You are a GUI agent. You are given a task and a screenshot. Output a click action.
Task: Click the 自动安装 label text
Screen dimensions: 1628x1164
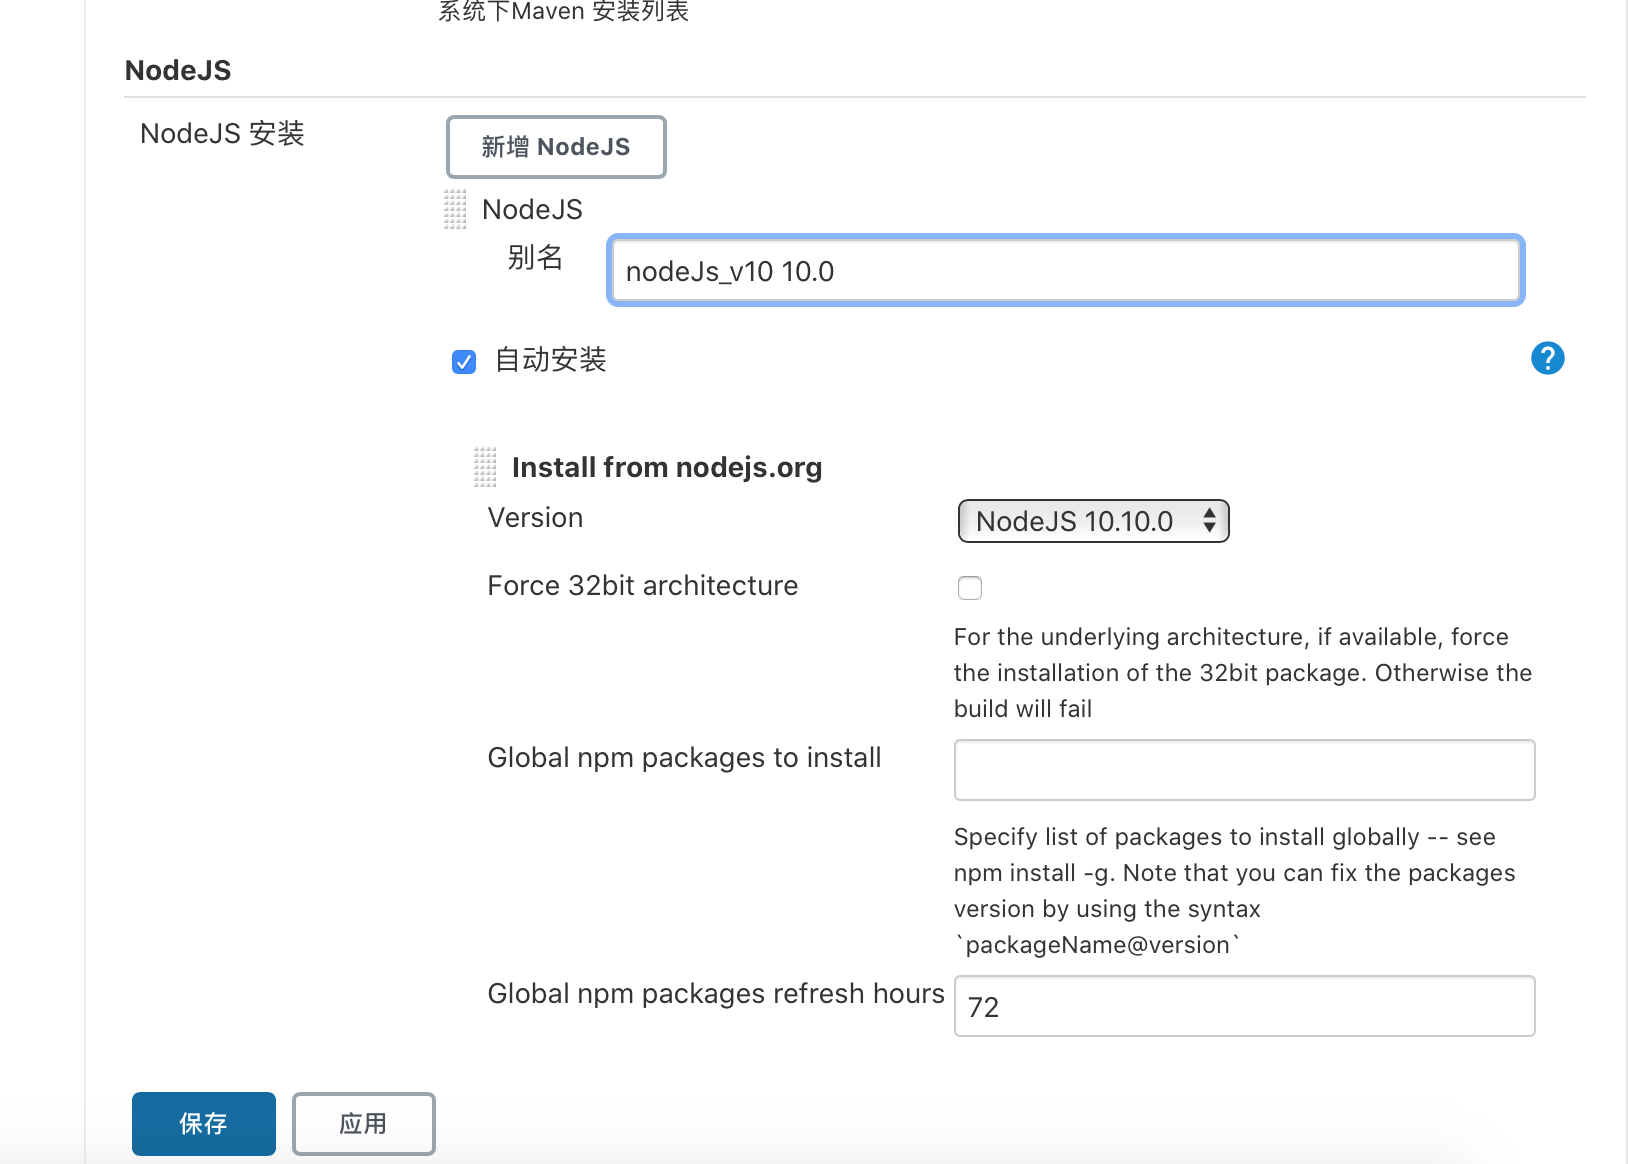(x=551, y=360)
